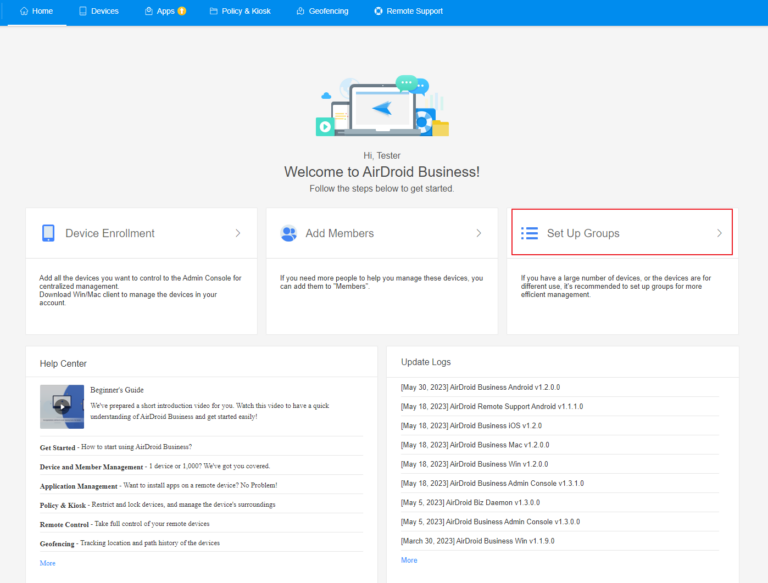Click the Remote Support lifebuoy icon

379,11
